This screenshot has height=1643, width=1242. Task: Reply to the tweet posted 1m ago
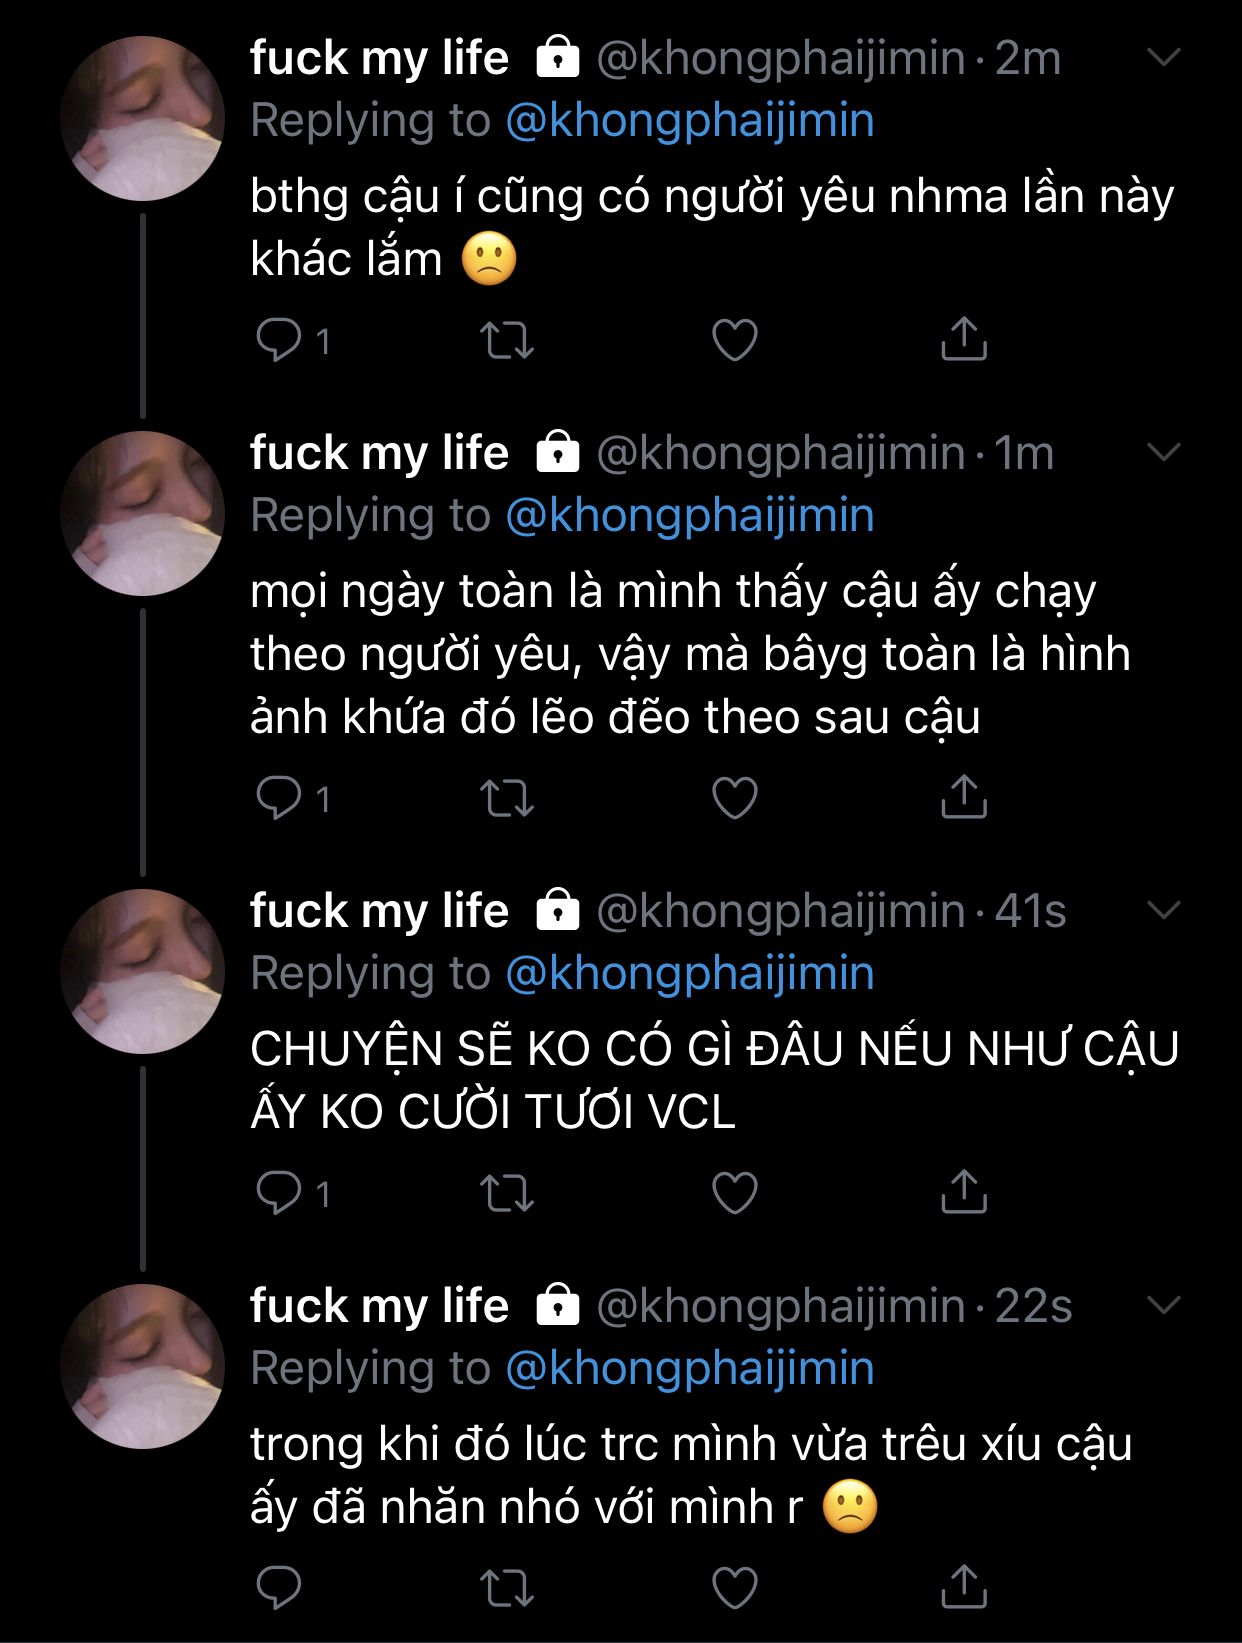pos(278,798)
